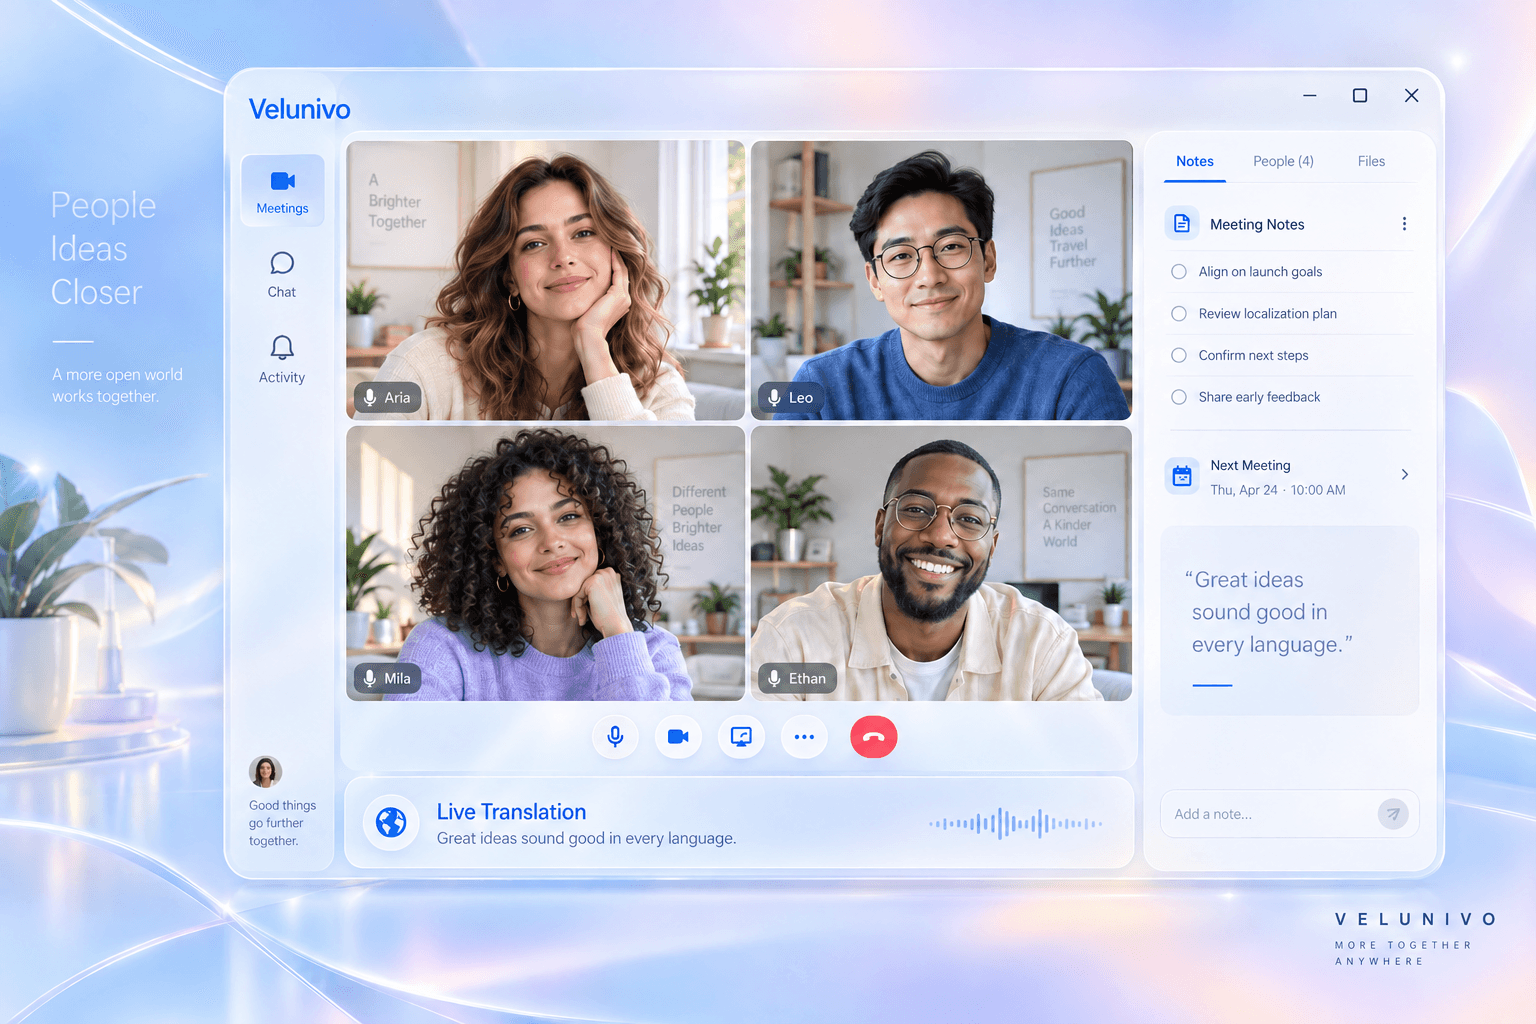The image size is (1536, 1024).
Task: End the call with red hang-up button
Action: pyautogui.click(x=874, y=737)
